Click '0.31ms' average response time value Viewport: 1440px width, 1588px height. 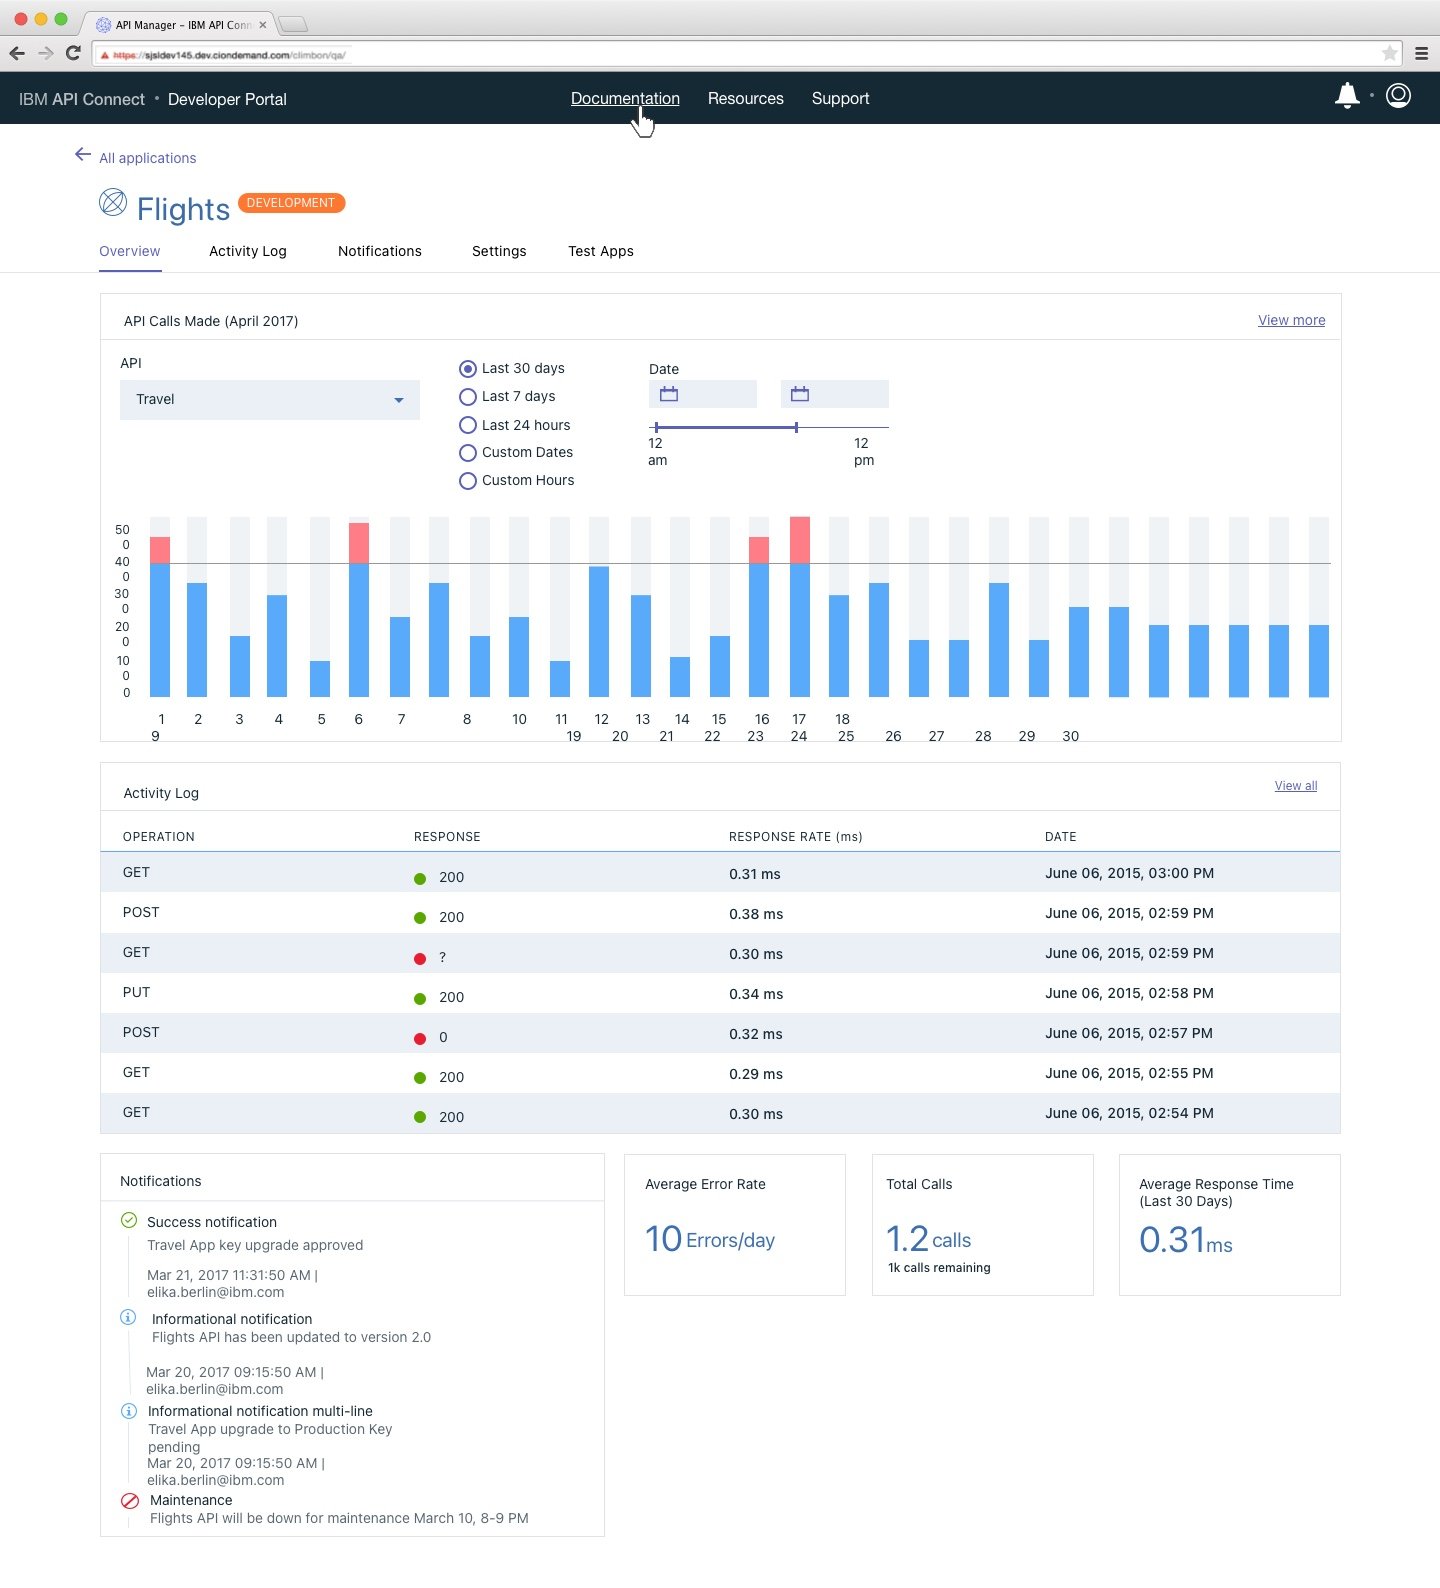pyautogui.click(x=1186, y=1240)
